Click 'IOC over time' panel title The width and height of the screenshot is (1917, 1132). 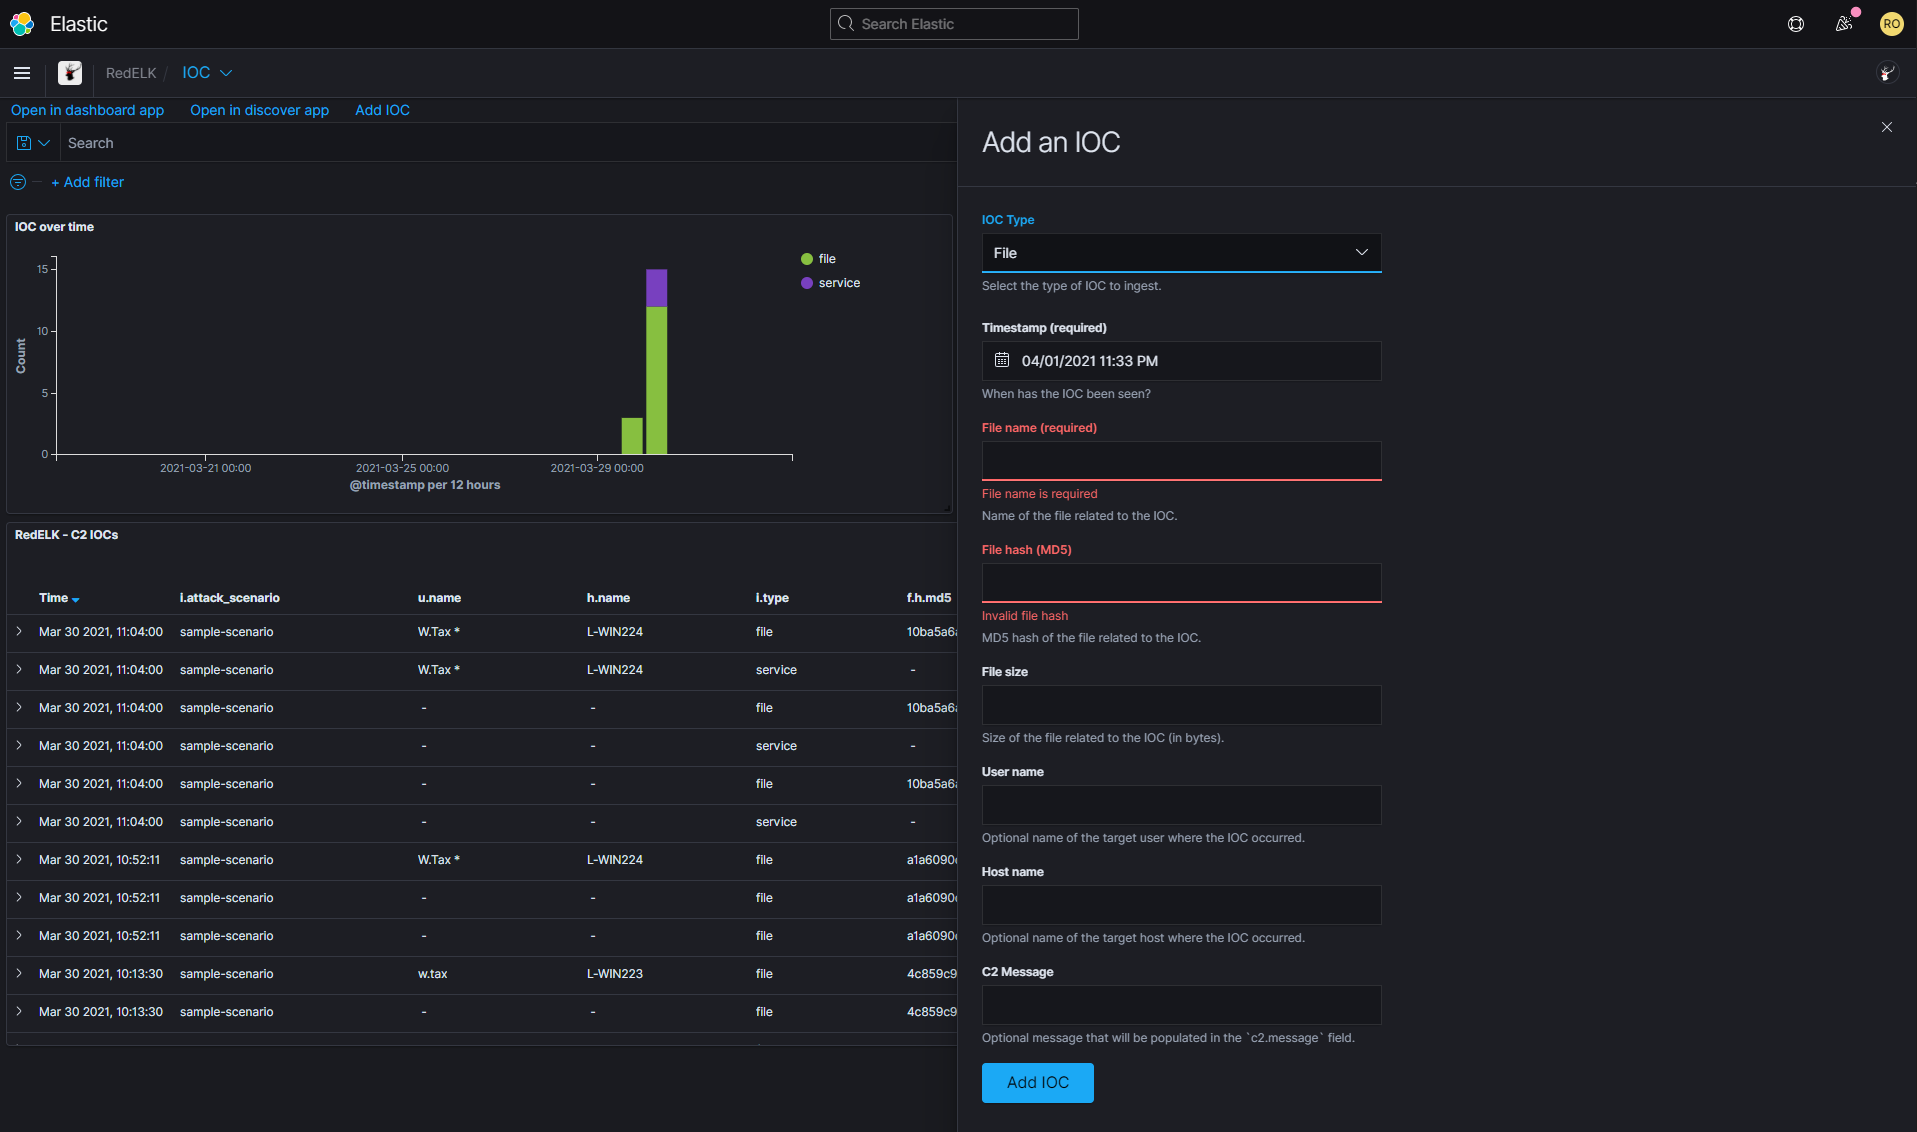[54, 227]
